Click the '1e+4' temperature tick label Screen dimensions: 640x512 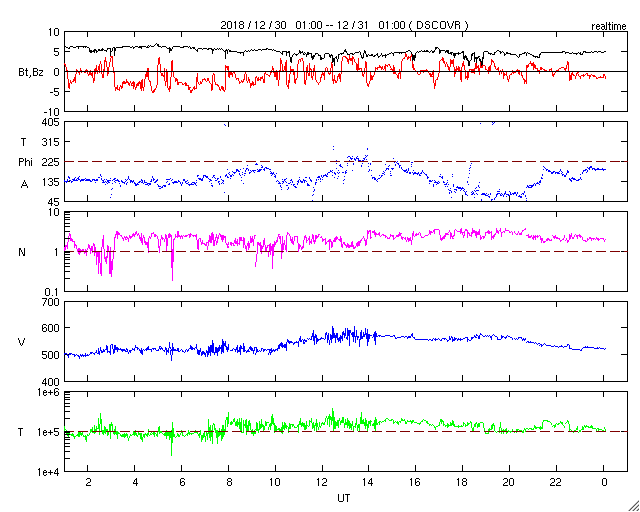[x=50, y=472]
